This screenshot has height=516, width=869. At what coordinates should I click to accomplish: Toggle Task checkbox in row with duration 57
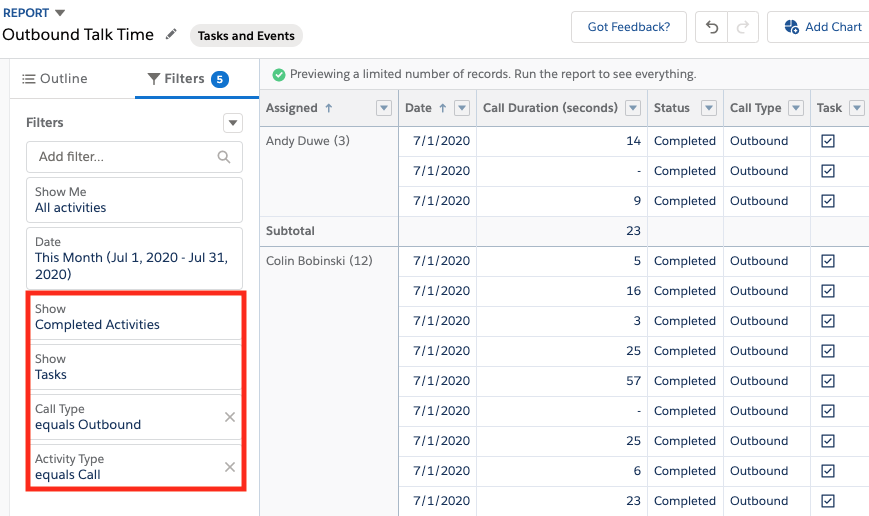(x=827, y=381)
